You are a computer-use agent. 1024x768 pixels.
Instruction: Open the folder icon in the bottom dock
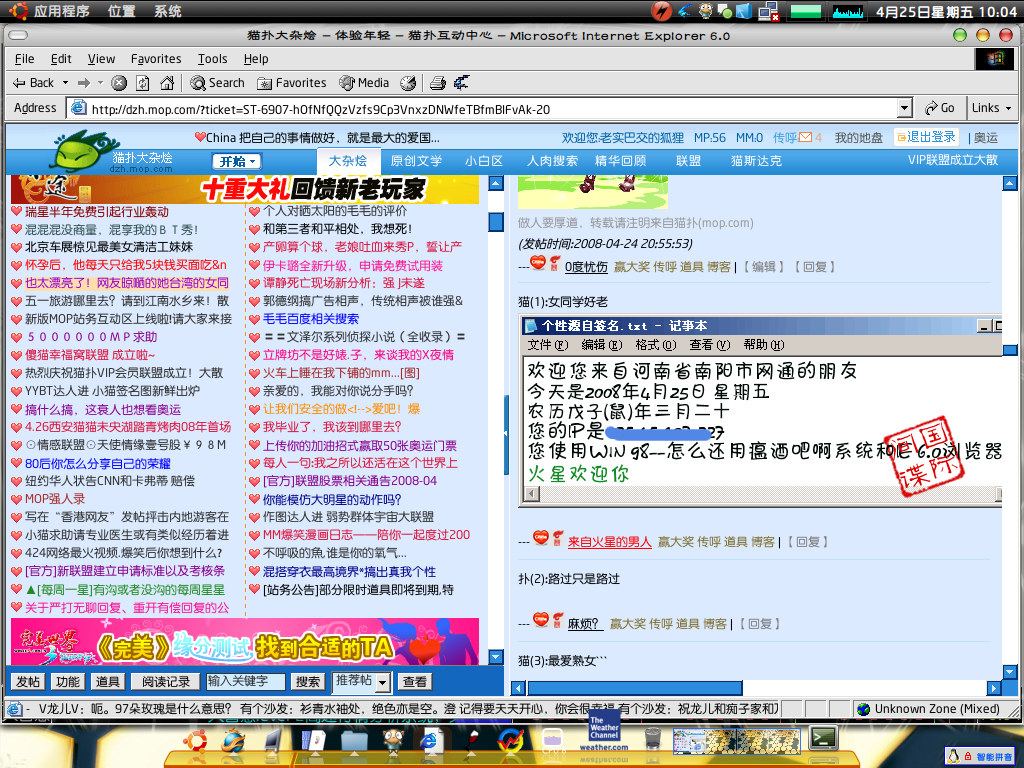tap(354, 741)
